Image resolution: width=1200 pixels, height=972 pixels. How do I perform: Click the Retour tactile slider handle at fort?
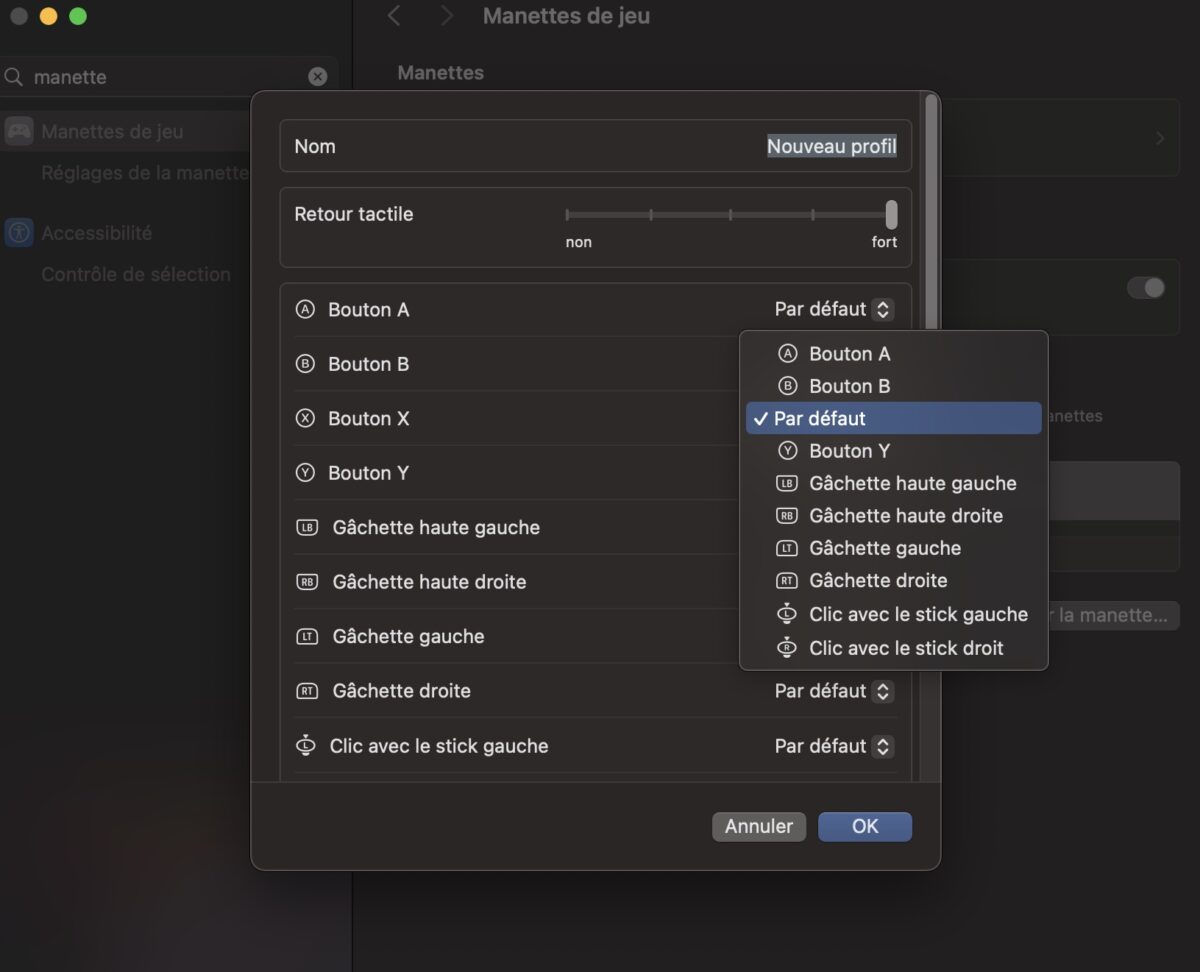click(x=891, y=214)
